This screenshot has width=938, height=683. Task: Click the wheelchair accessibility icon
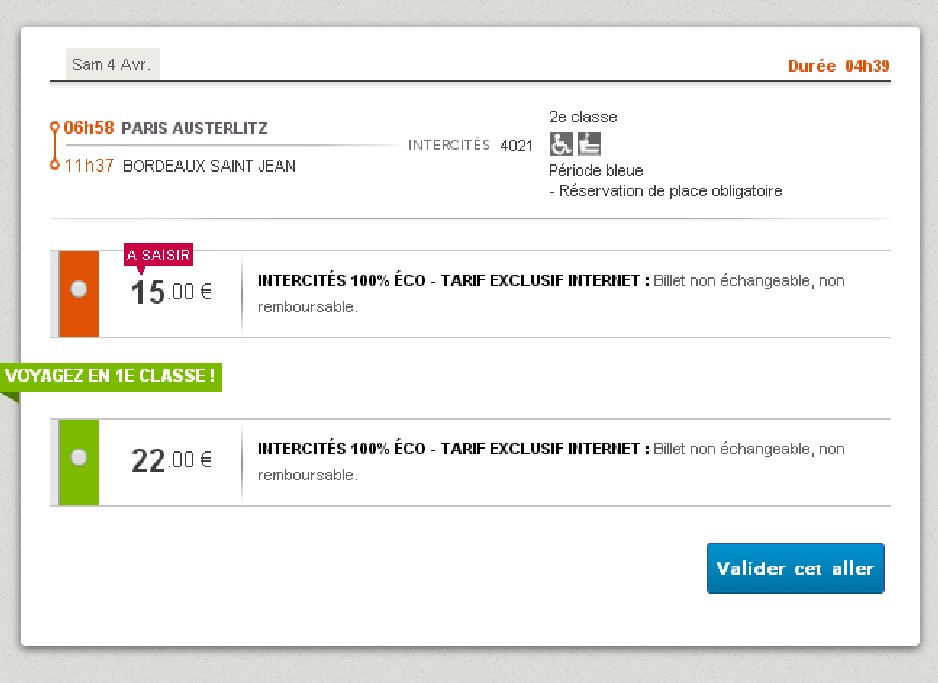point(561,144)
